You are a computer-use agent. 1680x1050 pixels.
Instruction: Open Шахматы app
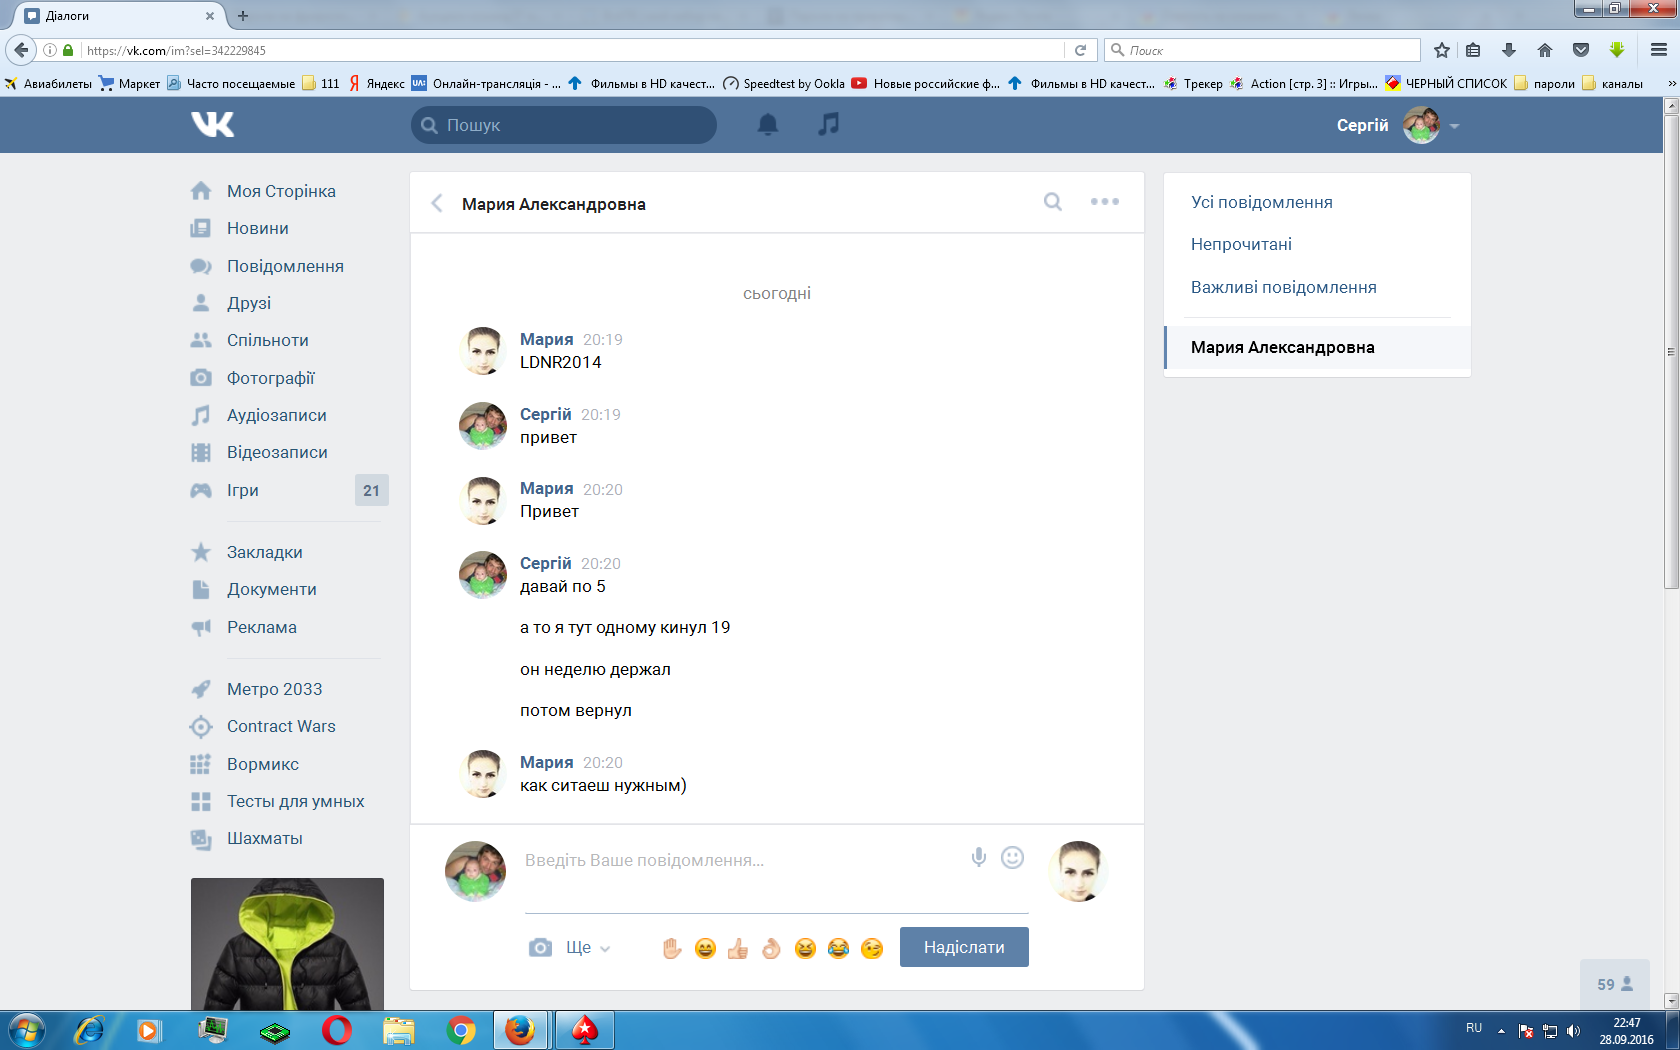click(265, 838)
